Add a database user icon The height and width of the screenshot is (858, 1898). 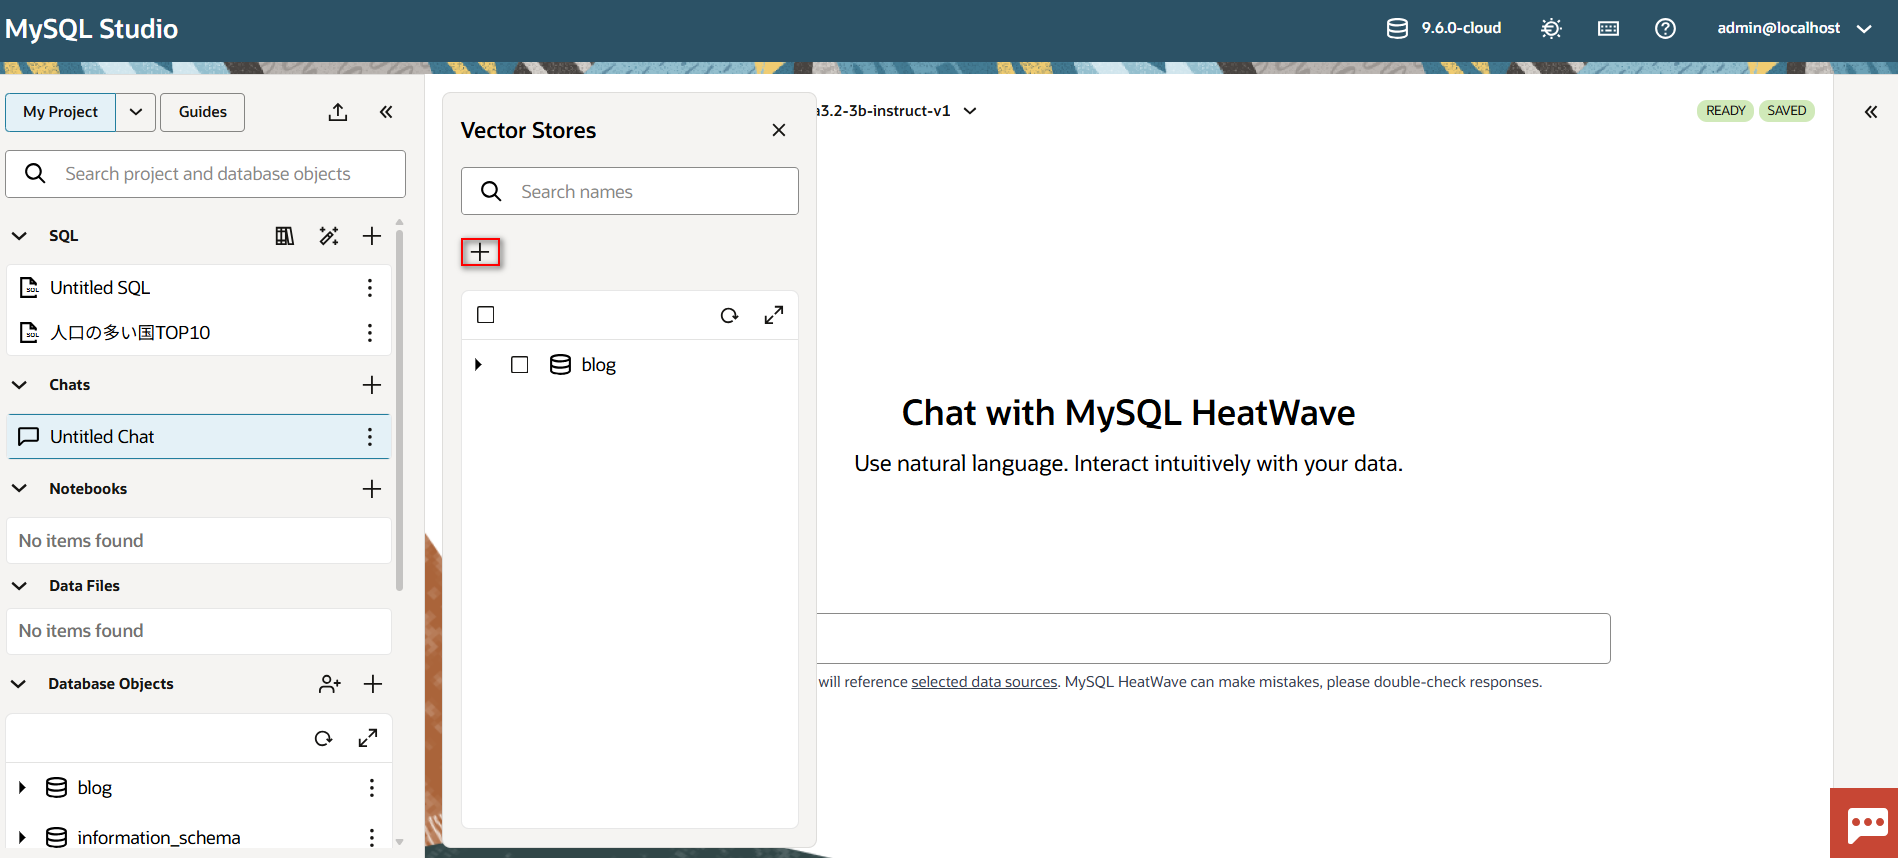coord(329,684)
